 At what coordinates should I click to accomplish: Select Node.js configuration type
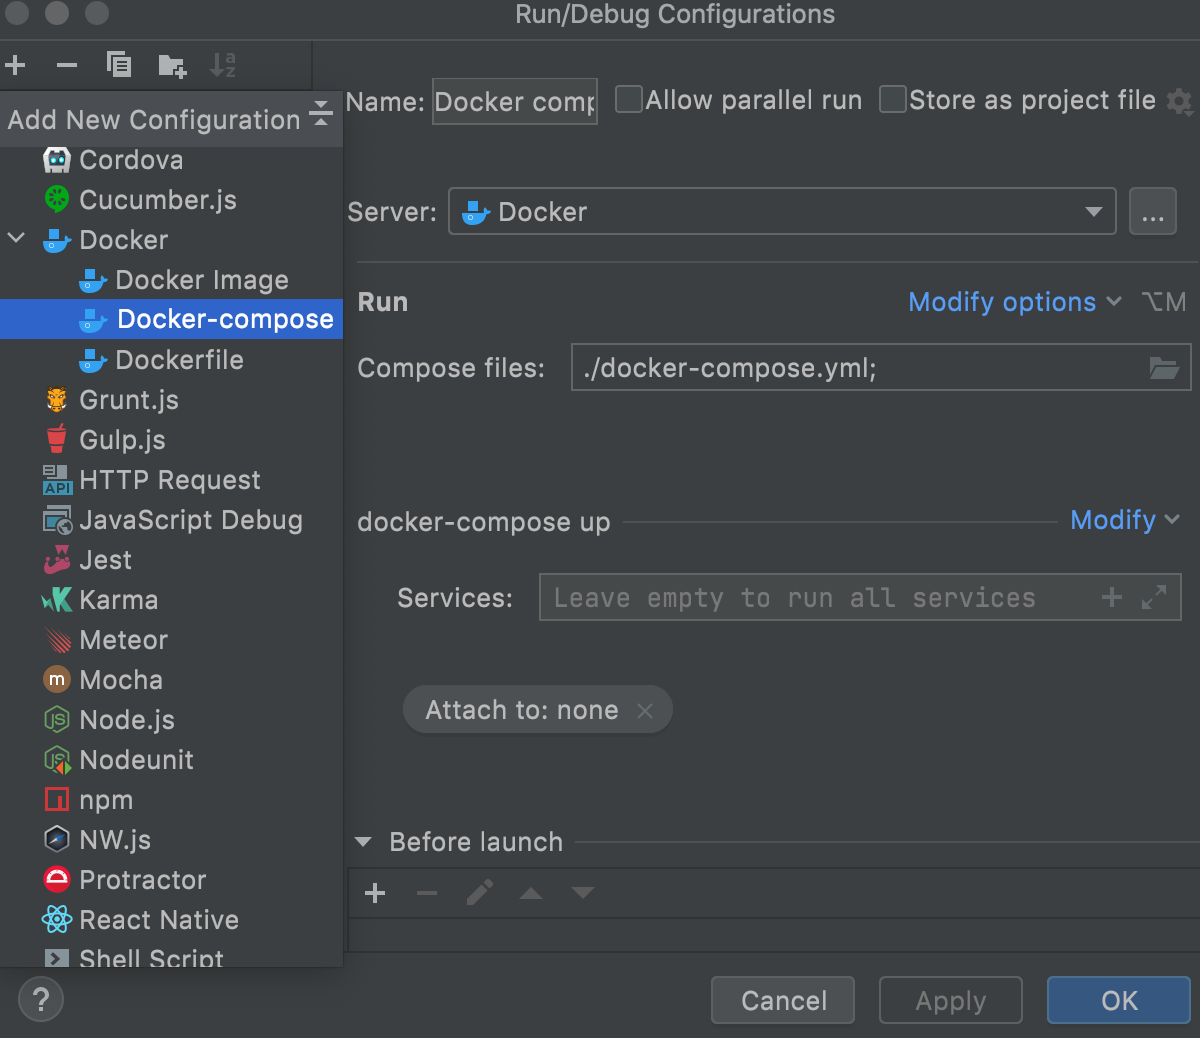pos(171,720)
